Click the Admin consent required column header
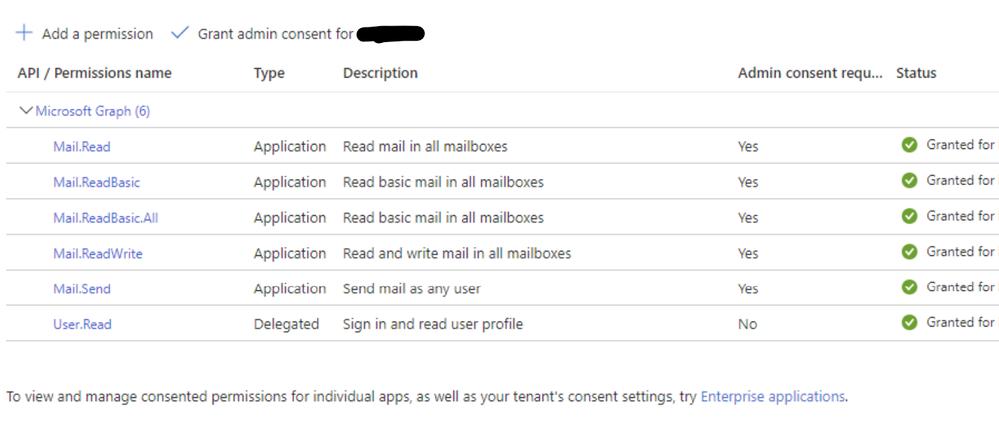This screenshot has height=431, width=999. click(x=810, y=73)
